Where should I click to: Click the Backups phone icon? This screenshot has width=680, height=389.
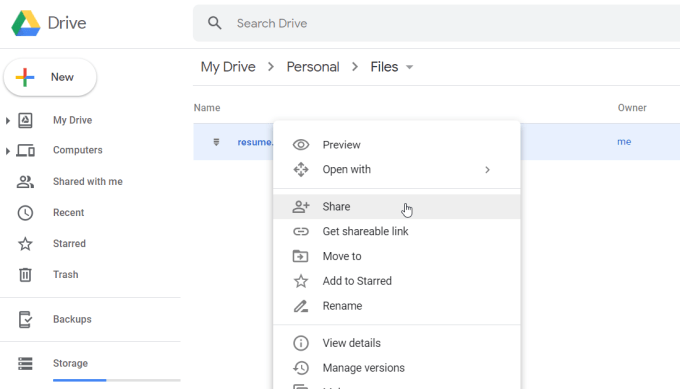(25, 320)
